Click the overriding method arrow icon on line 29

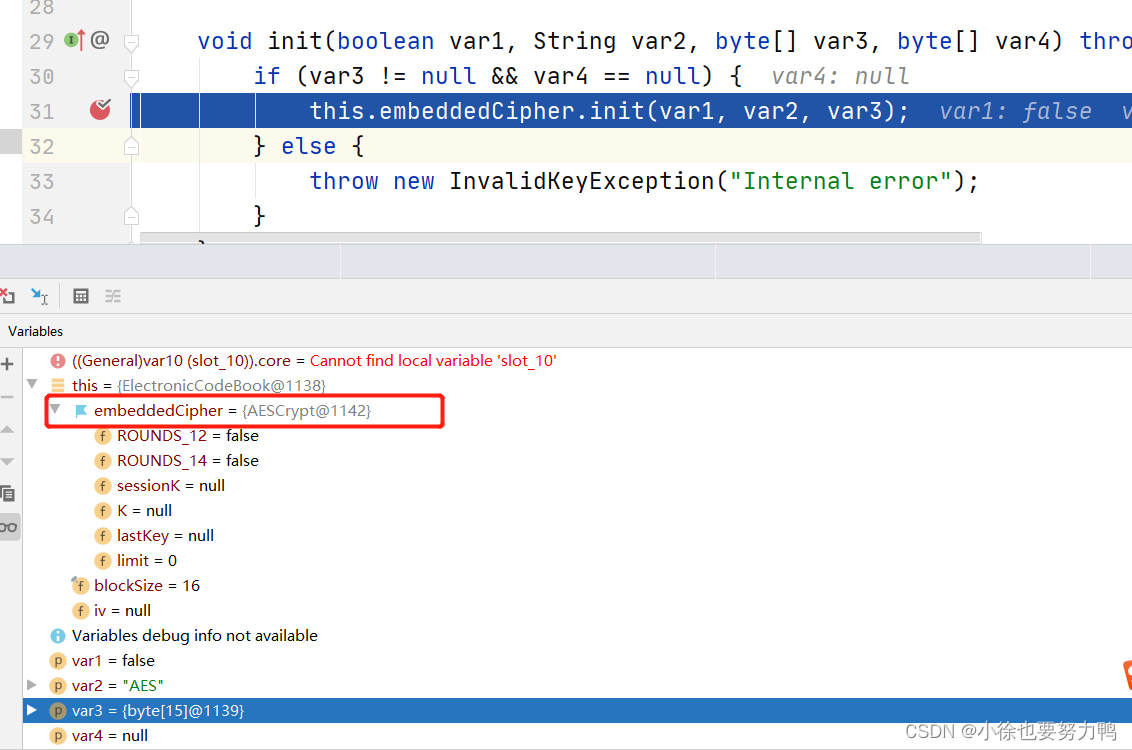[x=81, y=40]
